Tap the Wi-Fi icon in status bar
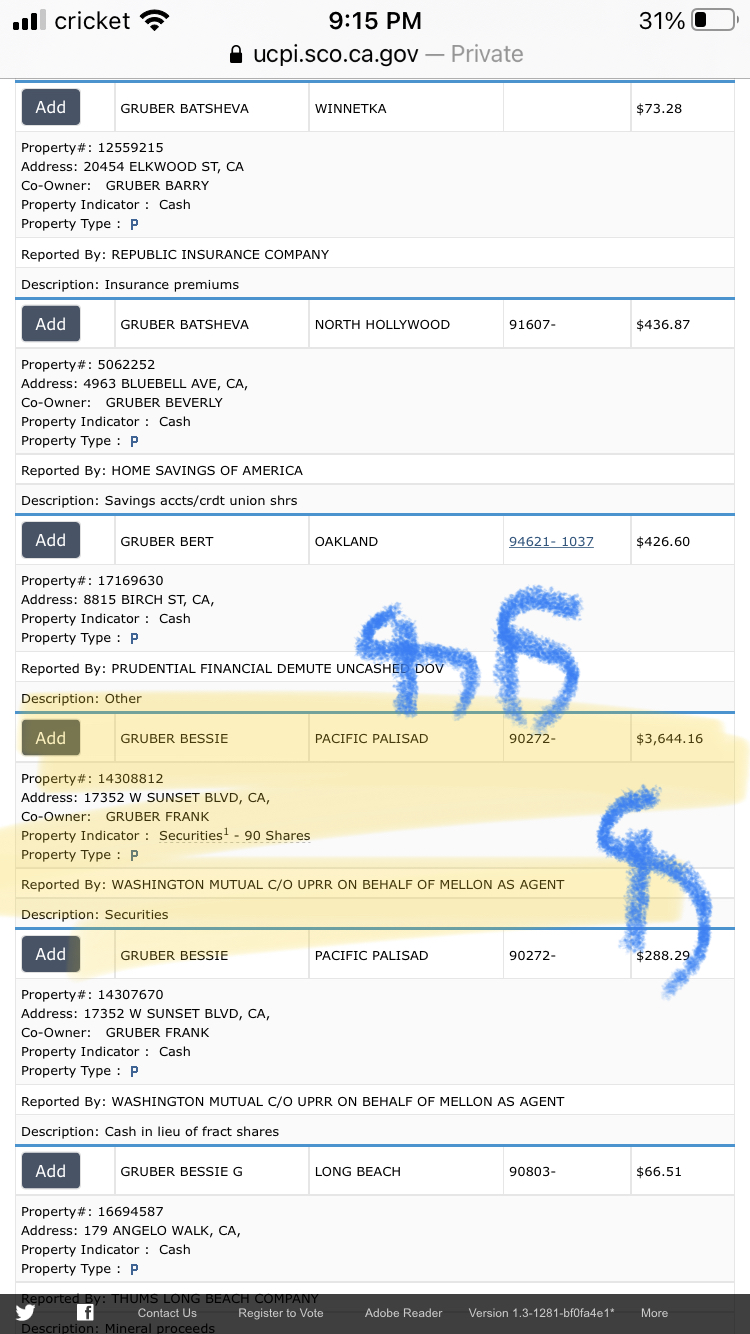This screenshot has width=750, height=1334. coord(155,20)
